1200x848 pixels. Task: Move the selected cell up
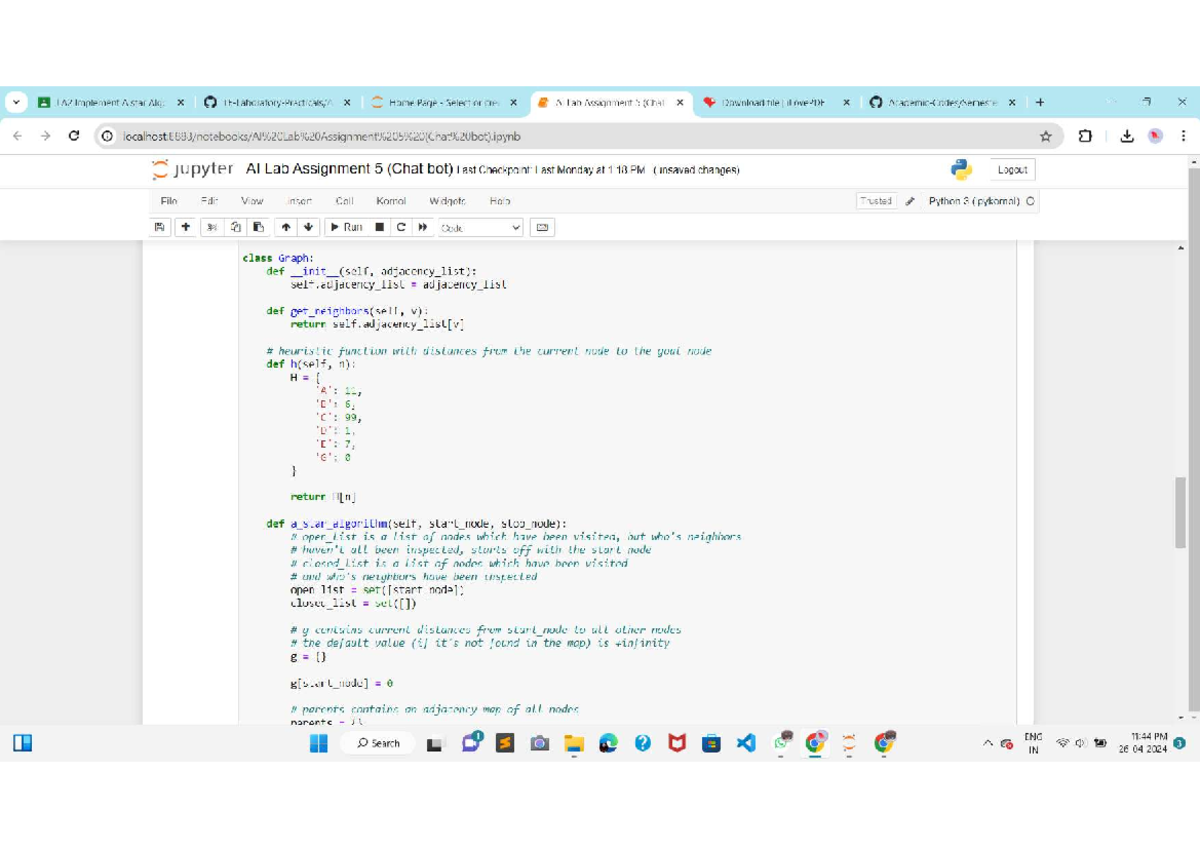point(286,227)
